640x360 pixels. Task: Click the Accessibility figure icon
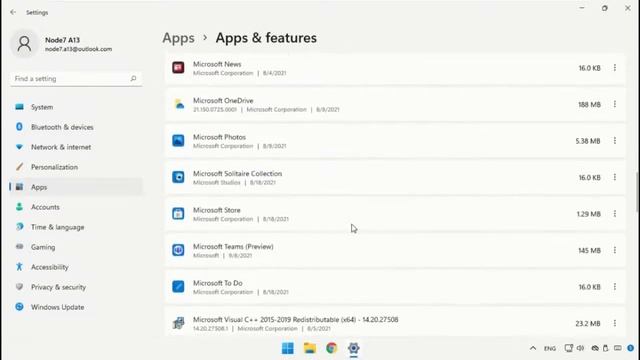point(19,267)
